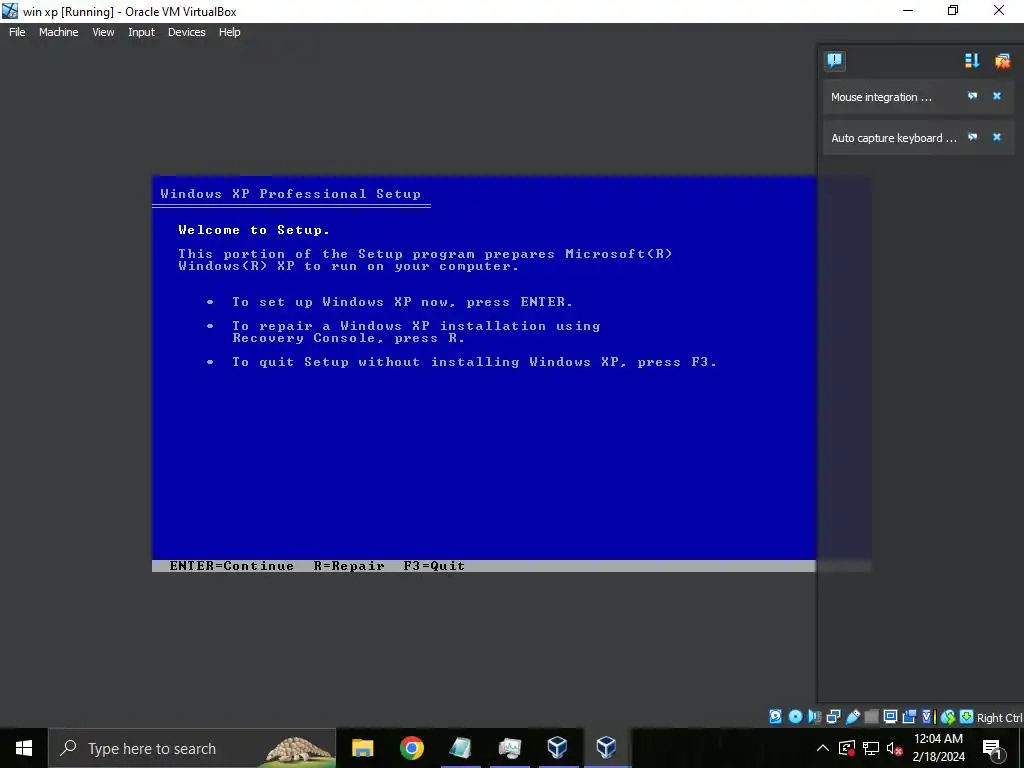
Task: Open File Explorer from the taskbar
Action: (x=362, y=748)
